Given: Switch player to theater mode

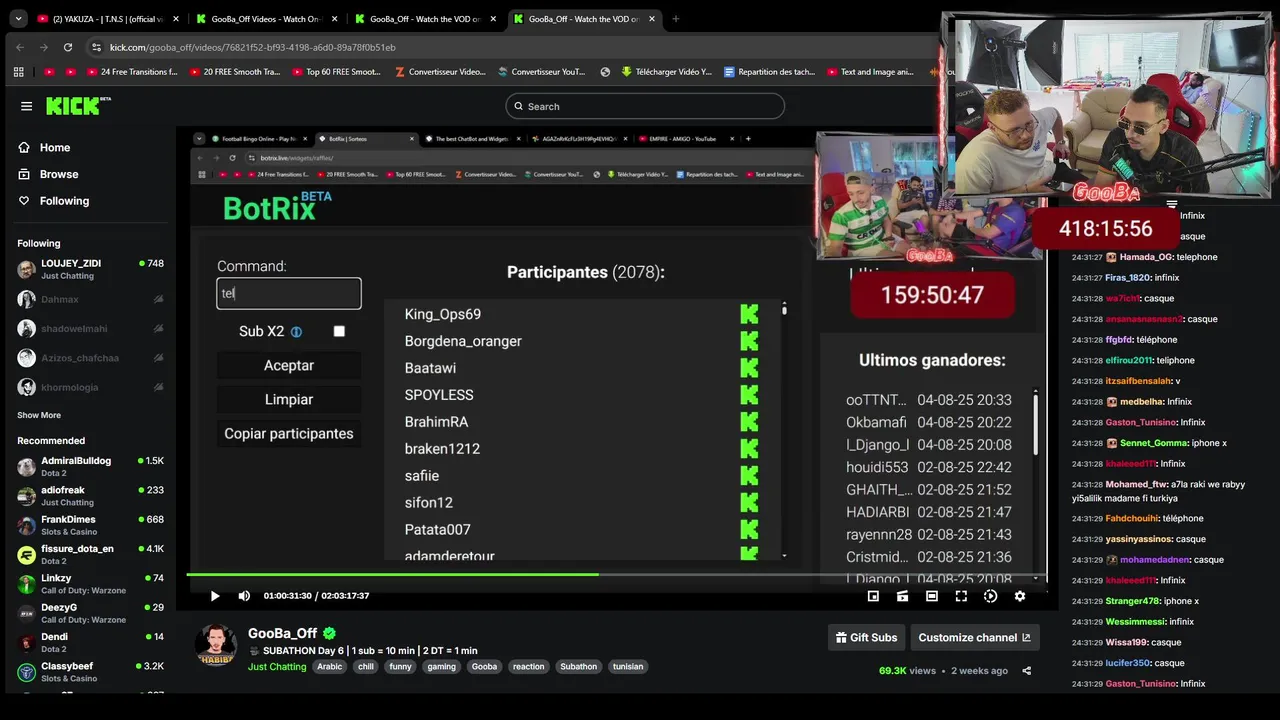Looking at the screenshot, I should [931, 596].
